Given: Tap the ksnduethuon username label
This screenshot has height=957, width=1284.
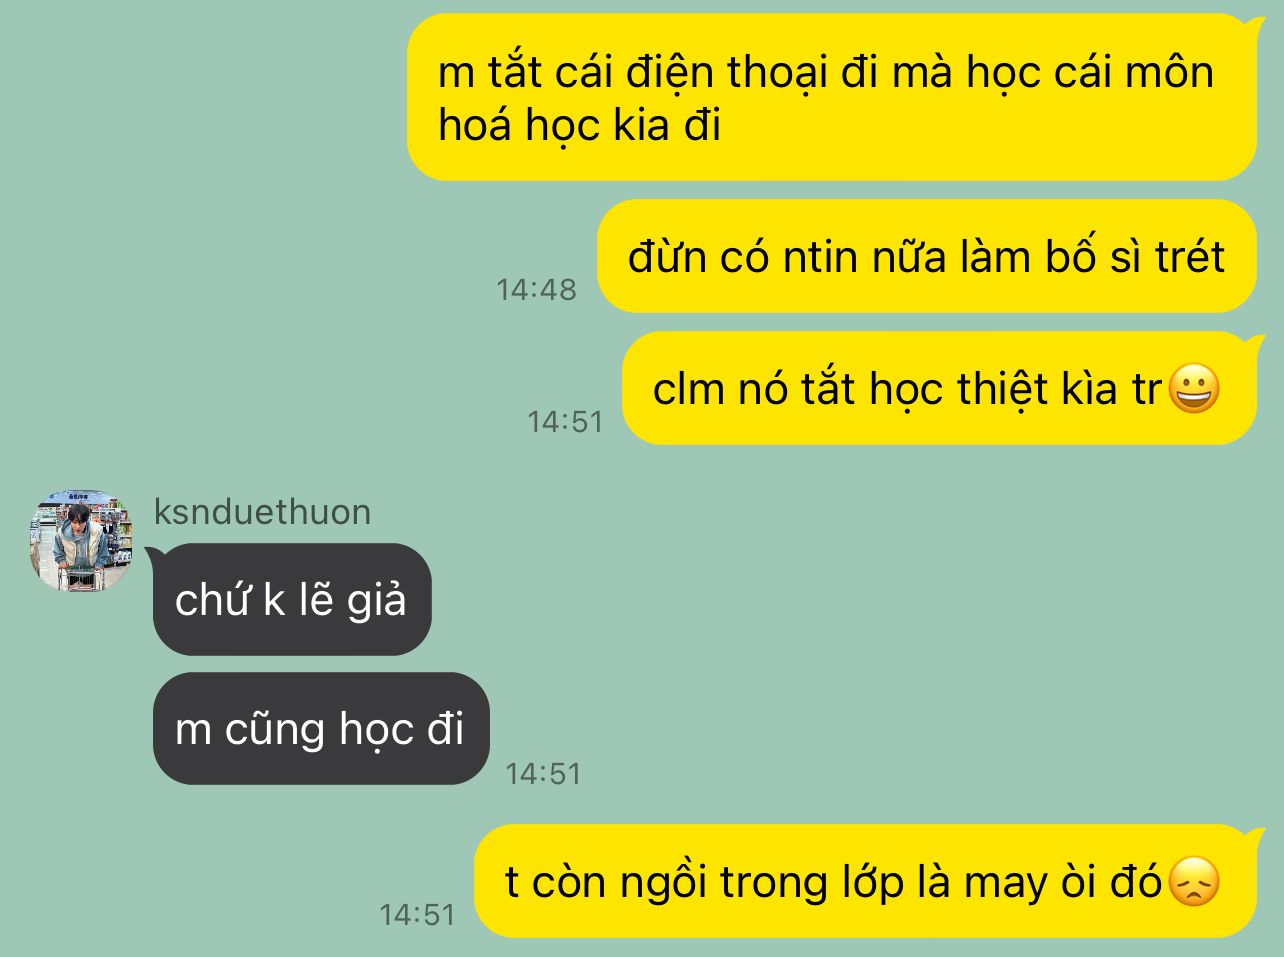Looking at the screenshot, I should 262,512.
